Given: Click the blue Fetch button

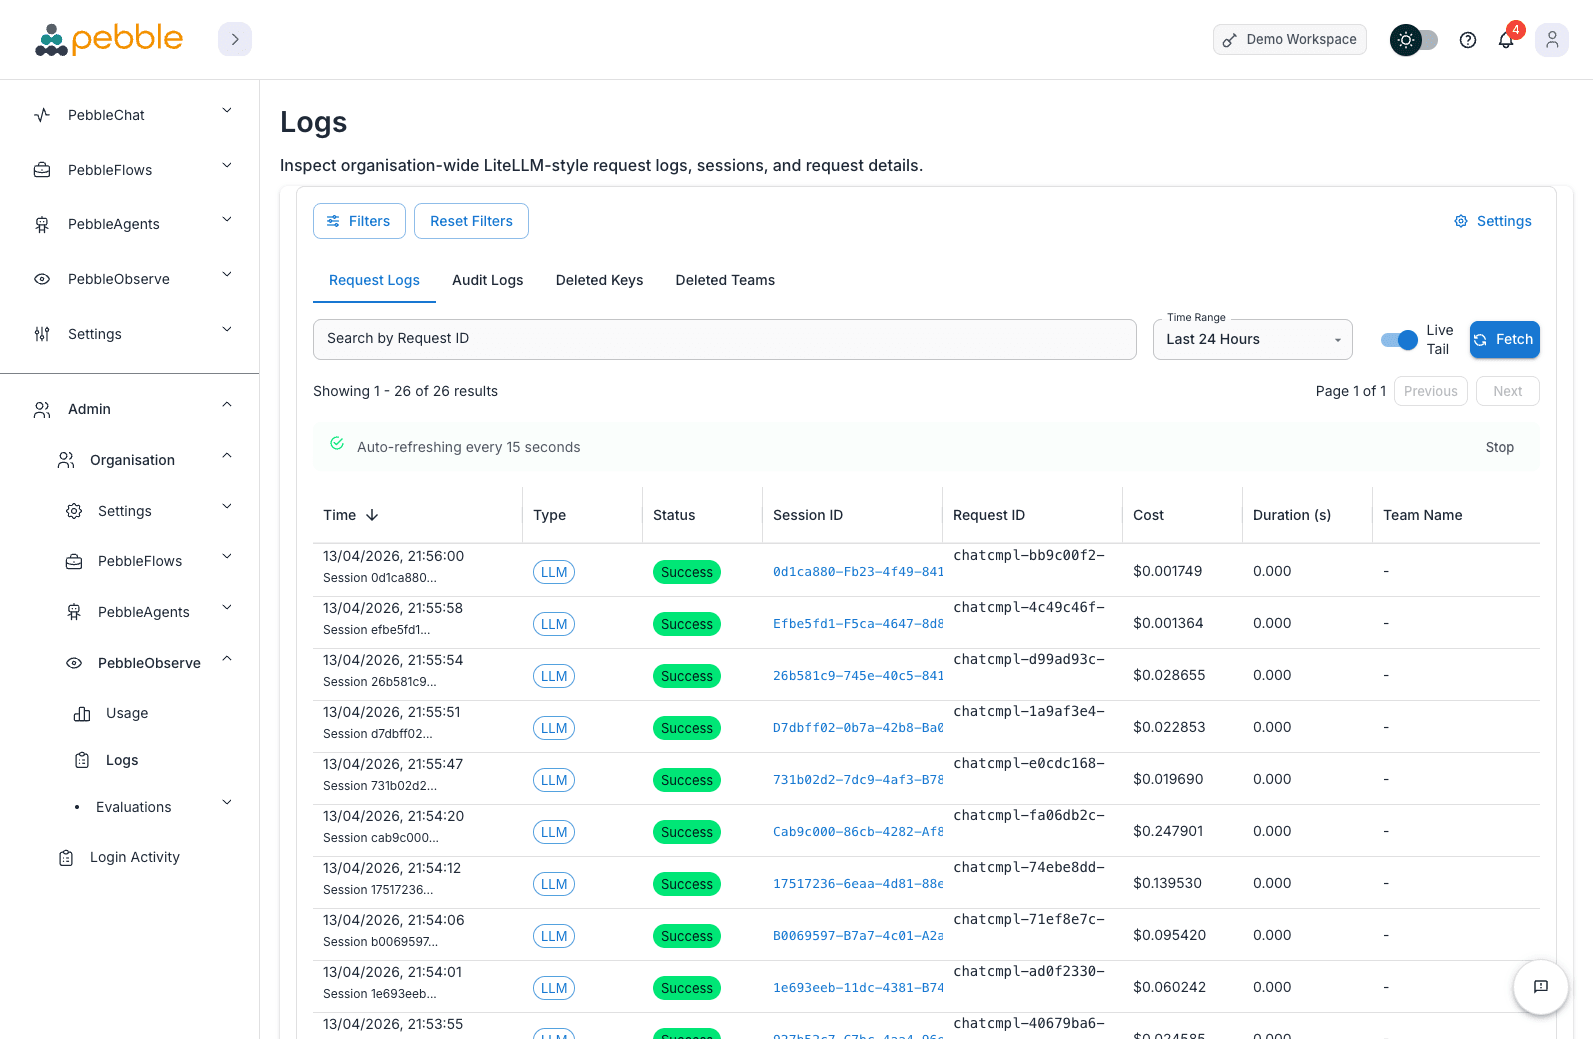Looking at the screenshot, I should 1504,339.
